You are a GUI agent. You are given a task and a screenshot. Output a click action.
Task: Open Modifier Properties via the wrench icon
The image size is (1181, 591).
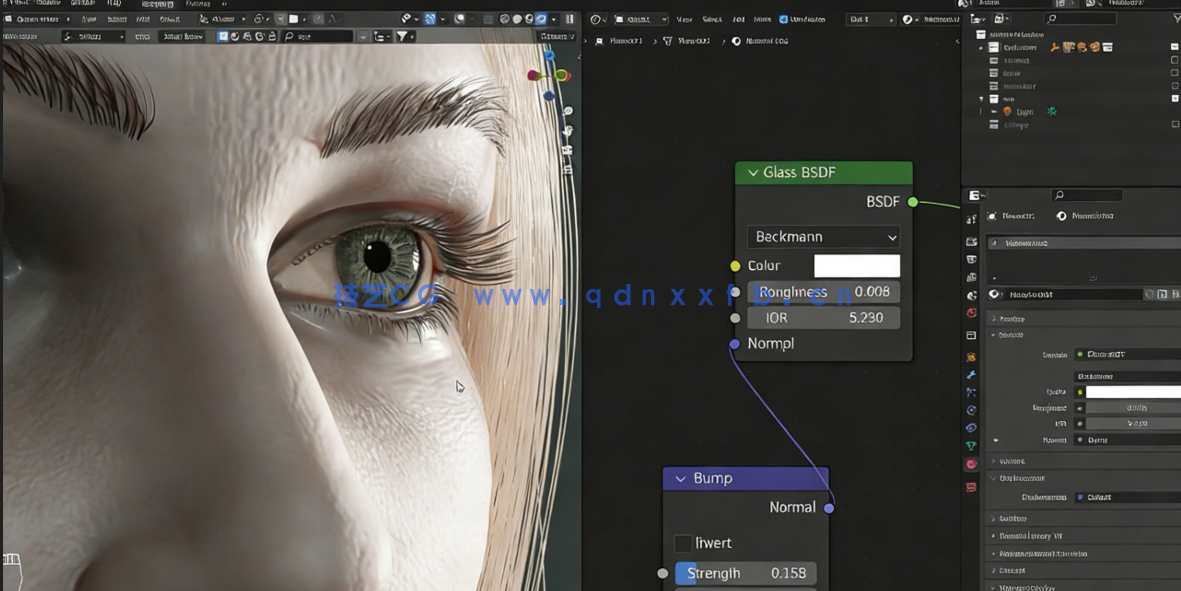pyautogui.click(x=969, y=373)
